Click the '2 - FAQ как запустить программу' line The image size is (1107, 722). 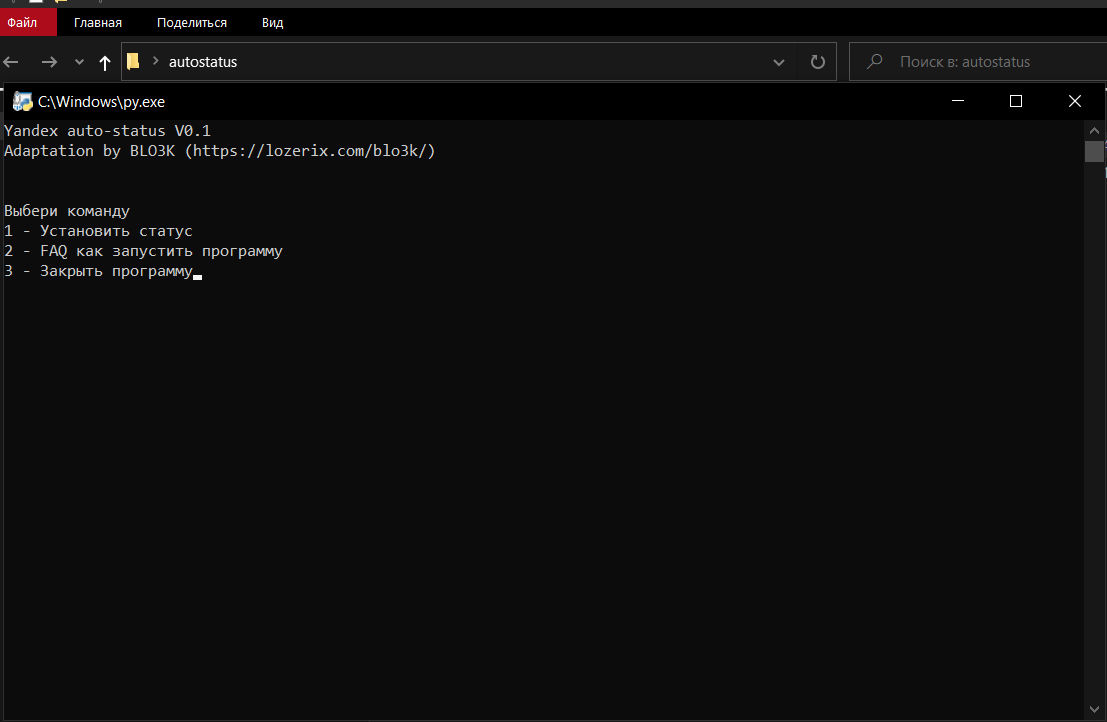(x=143, y=251)
